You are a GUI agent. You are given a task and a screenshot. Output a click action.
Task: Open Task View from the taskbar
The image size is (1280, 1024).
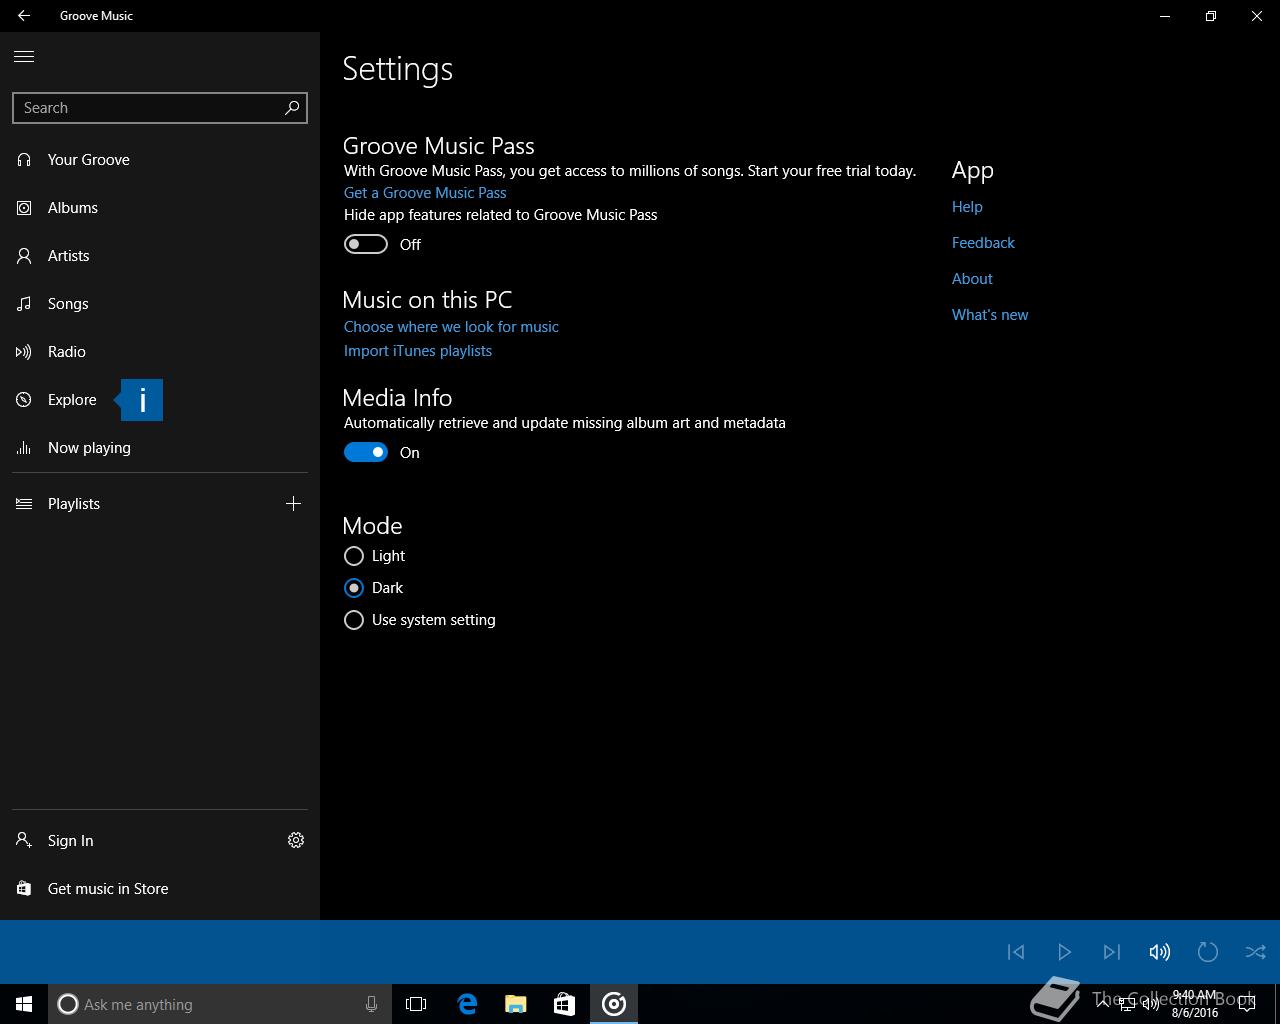tap(416, 1004)
